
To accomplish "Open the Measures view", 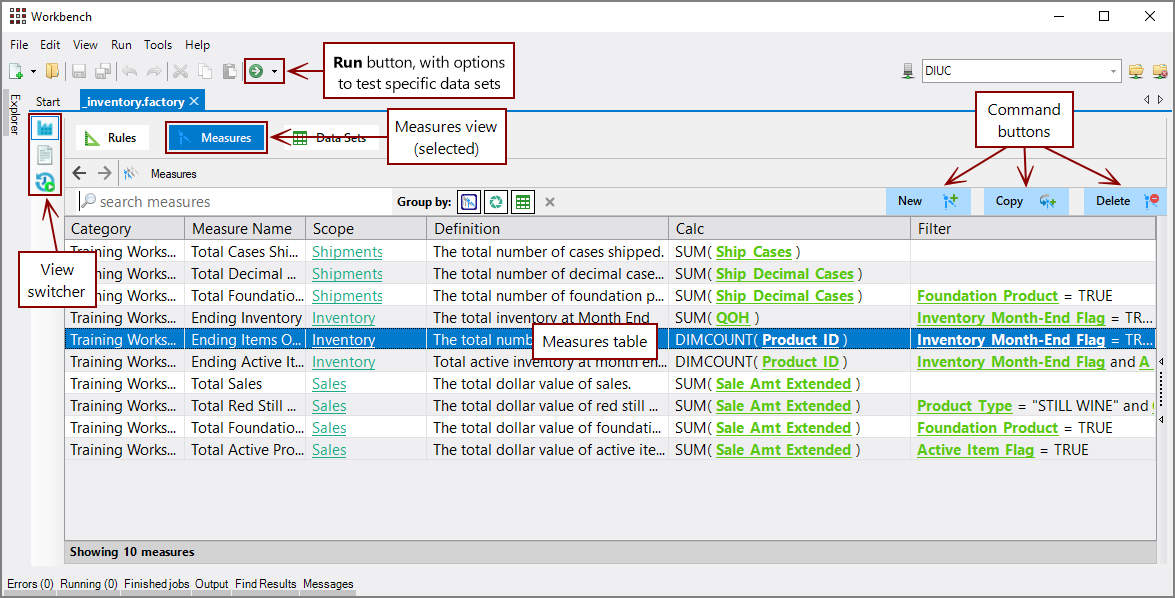I will pyautogui.click(x=217, y=138).
